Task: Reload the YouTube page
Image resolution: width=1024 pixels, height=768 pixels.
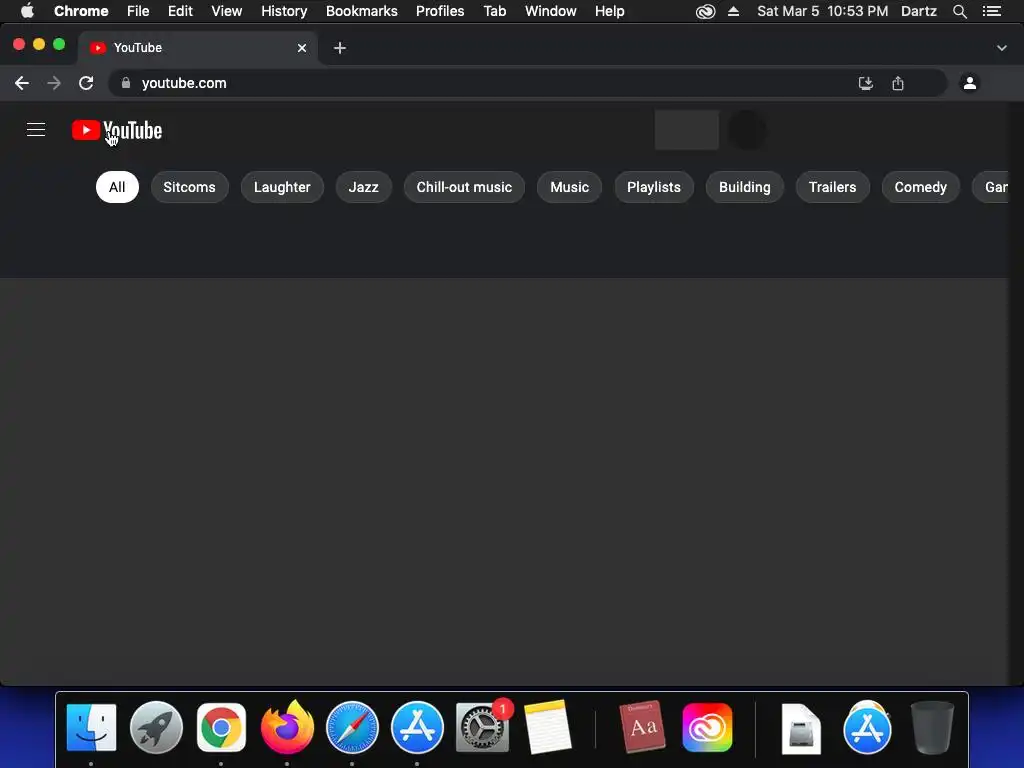Action: pos(86,83)
